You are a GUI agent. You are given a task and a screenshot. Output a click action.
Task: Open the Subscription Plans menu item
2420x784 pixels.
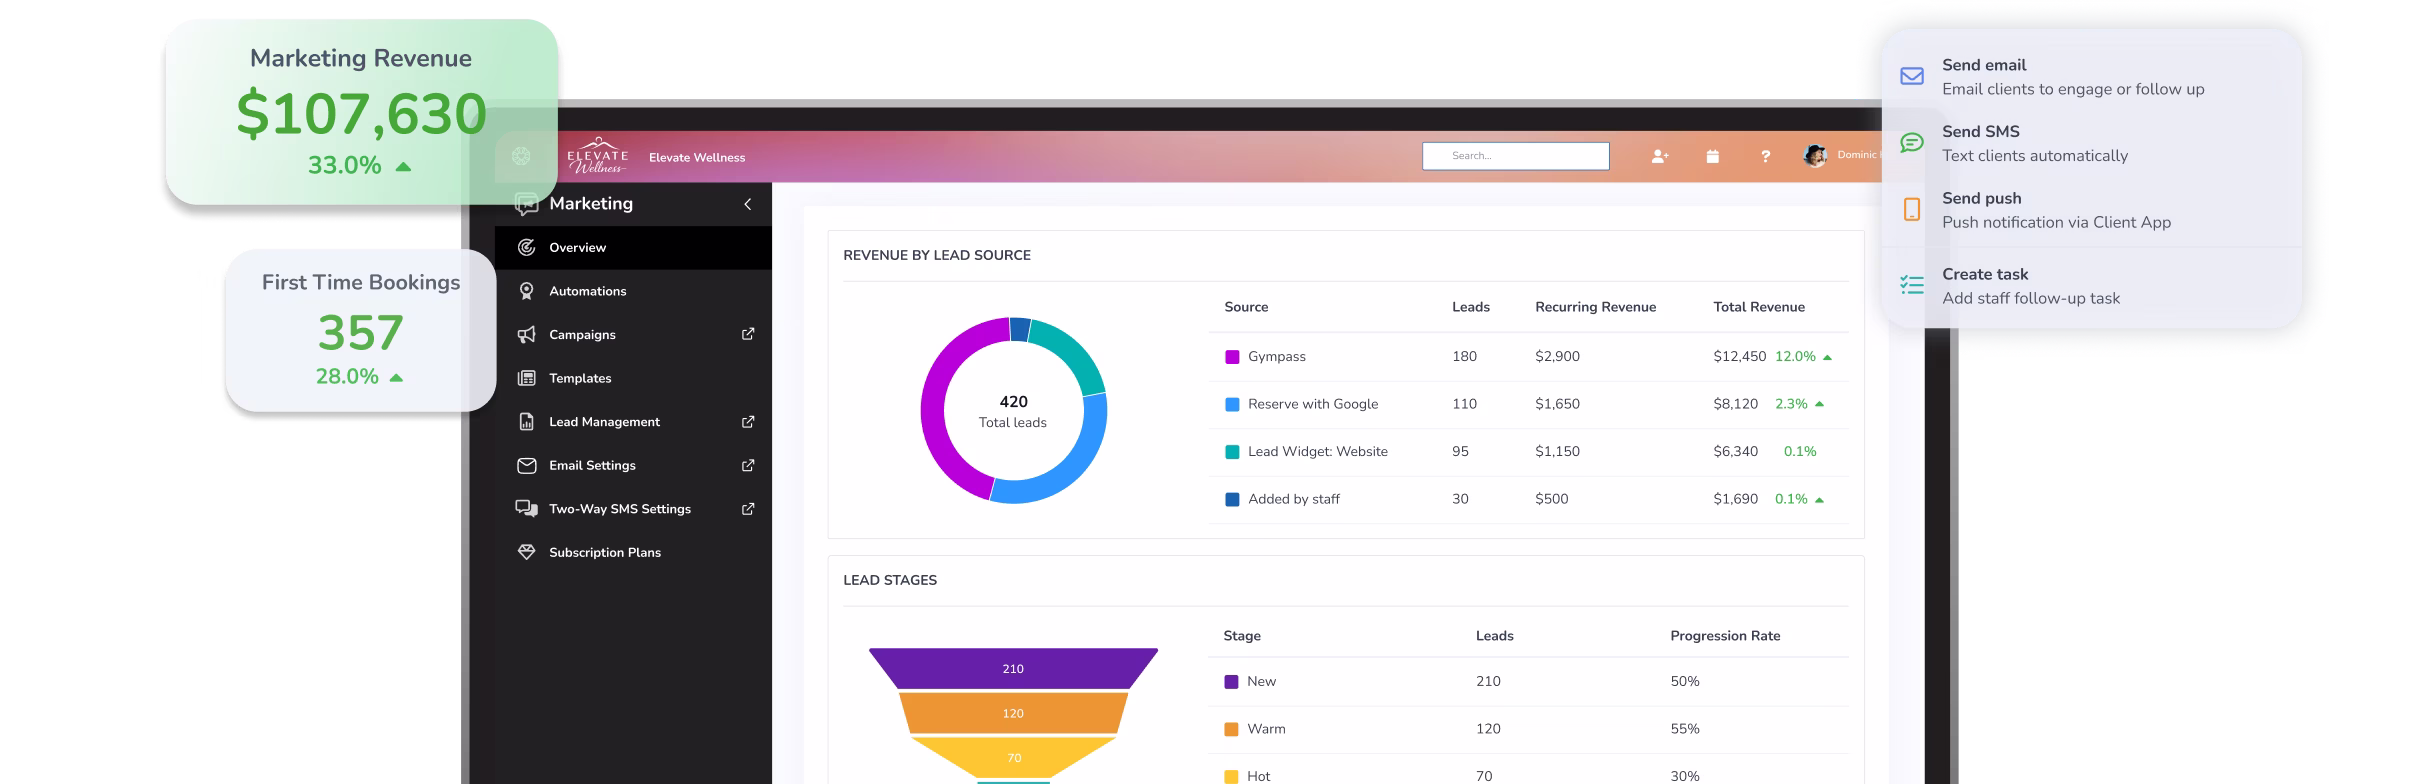point(633,552)
